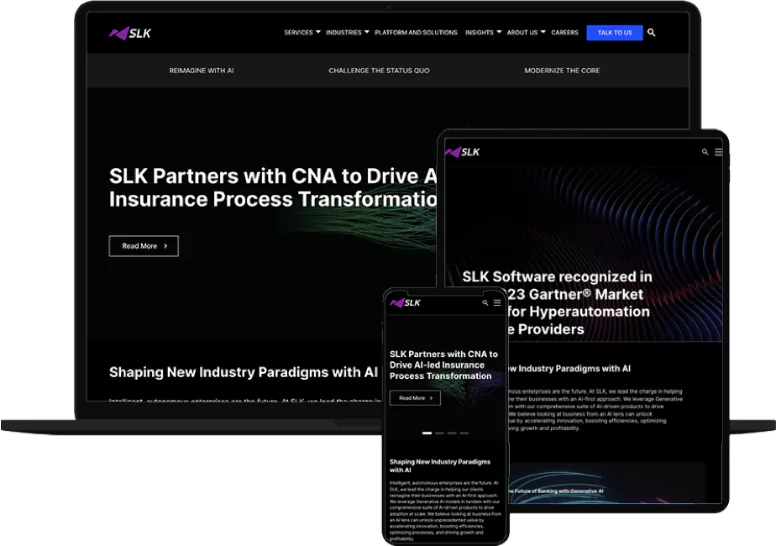Expand the Industries dropdown menu
This screenshot has width=776, height=546.
(x=347, y=33)
